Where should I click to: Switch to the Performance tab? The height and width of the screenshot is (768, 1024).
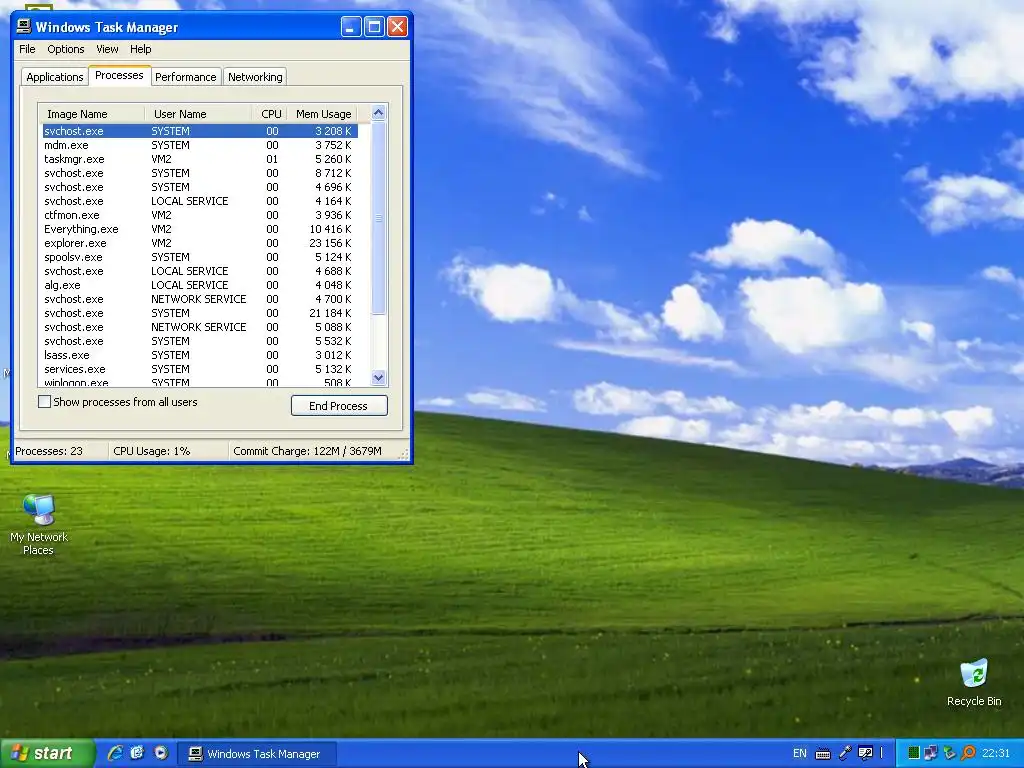coord(185,77)
